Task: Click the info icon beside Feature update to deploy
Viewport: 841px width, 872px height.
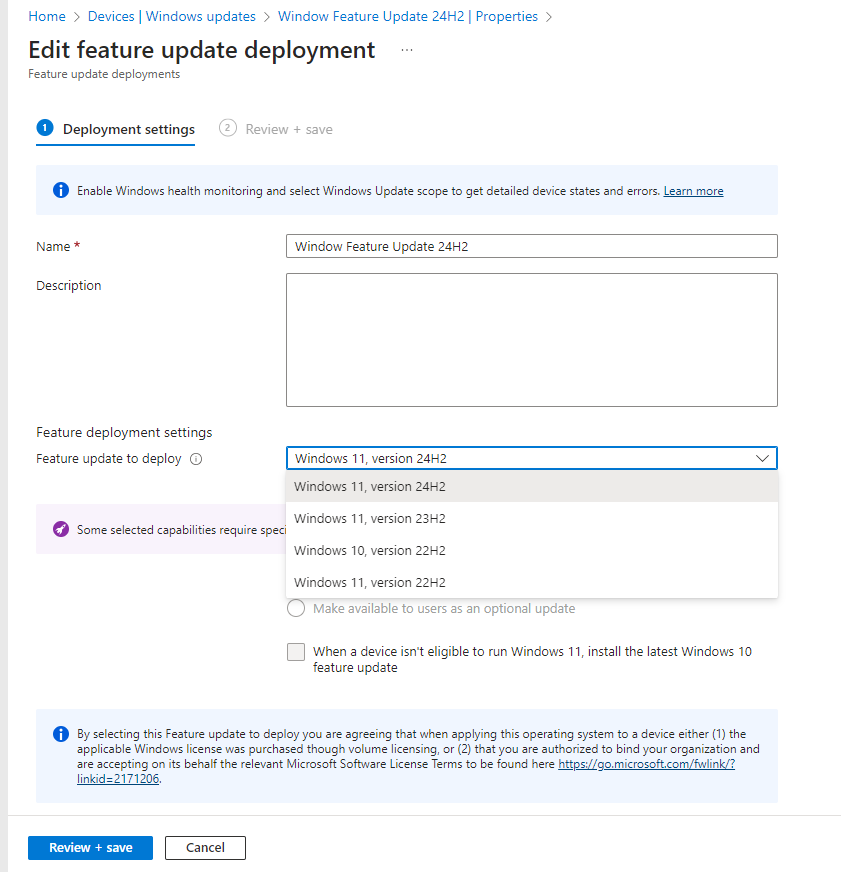Action: pyautogui.click(x=196, y=459)
